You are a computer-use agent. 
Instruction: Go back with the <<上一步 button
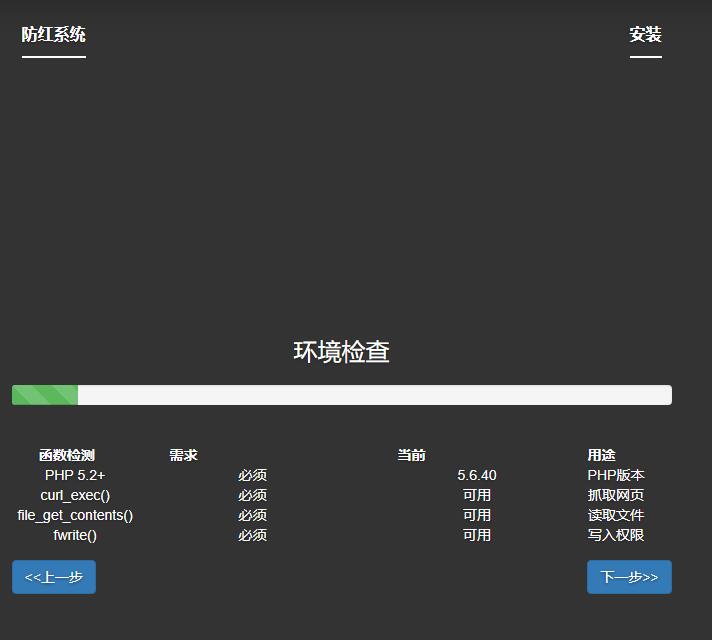54,577
